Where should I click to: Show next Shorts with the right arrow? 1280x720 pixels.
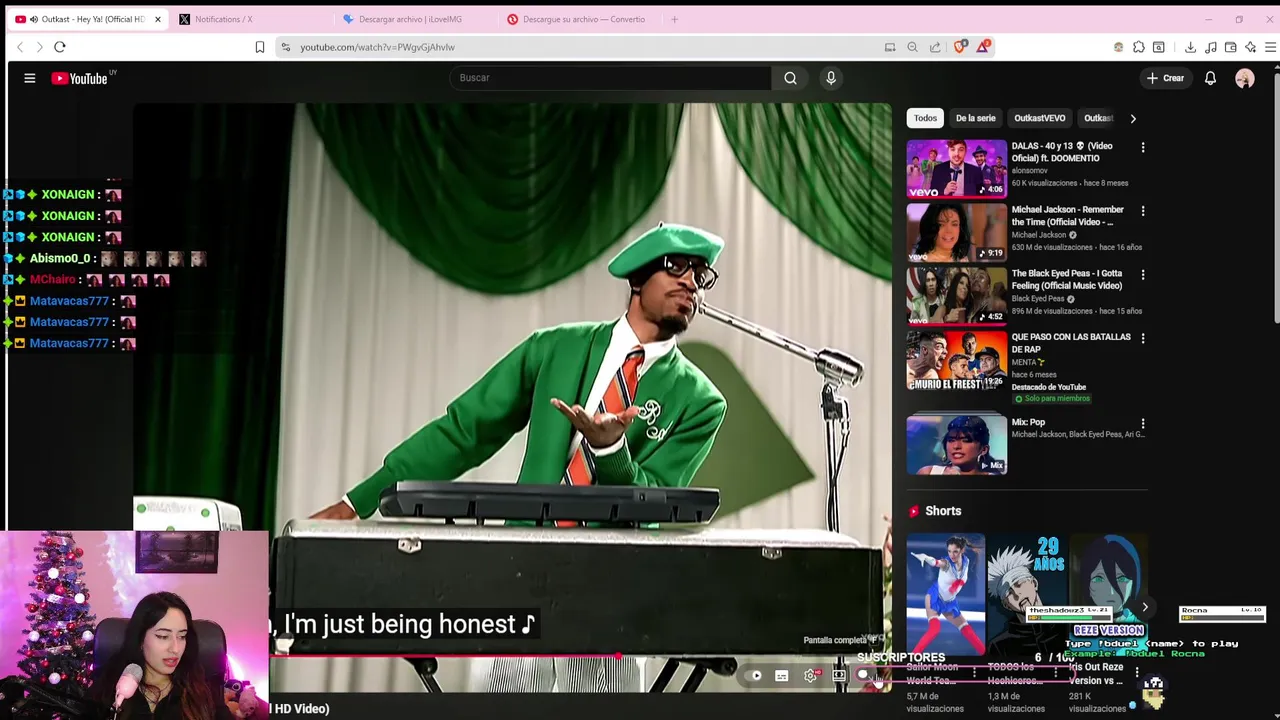click(1145, 607)
